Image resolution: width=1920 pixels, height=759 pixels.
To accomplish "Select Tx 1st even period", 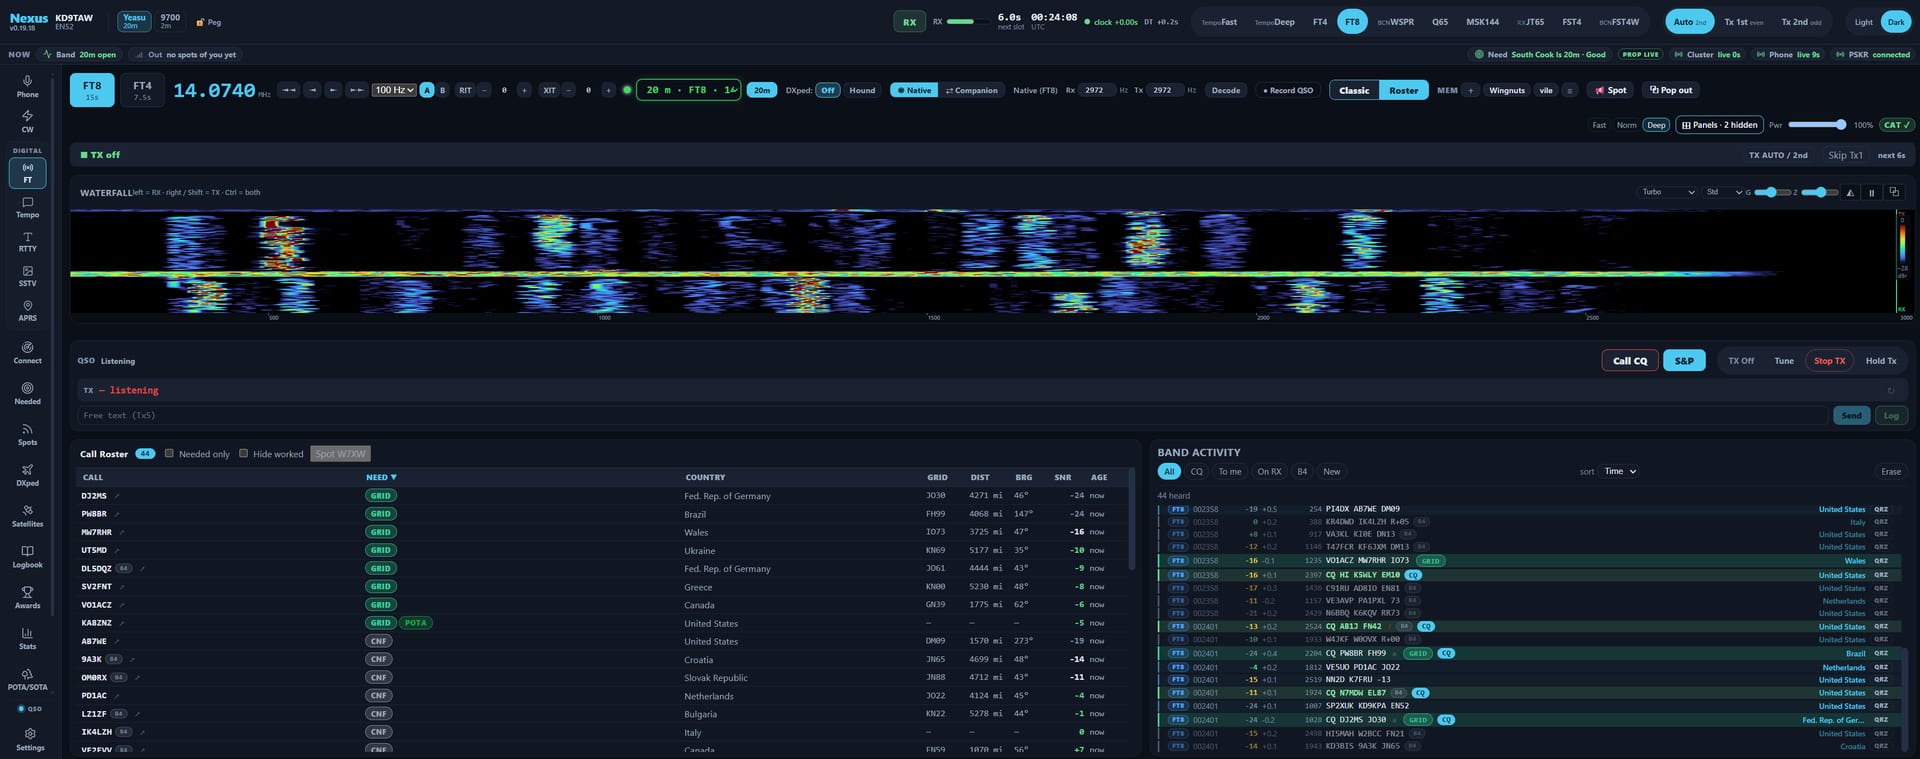I will [1743, 22].
